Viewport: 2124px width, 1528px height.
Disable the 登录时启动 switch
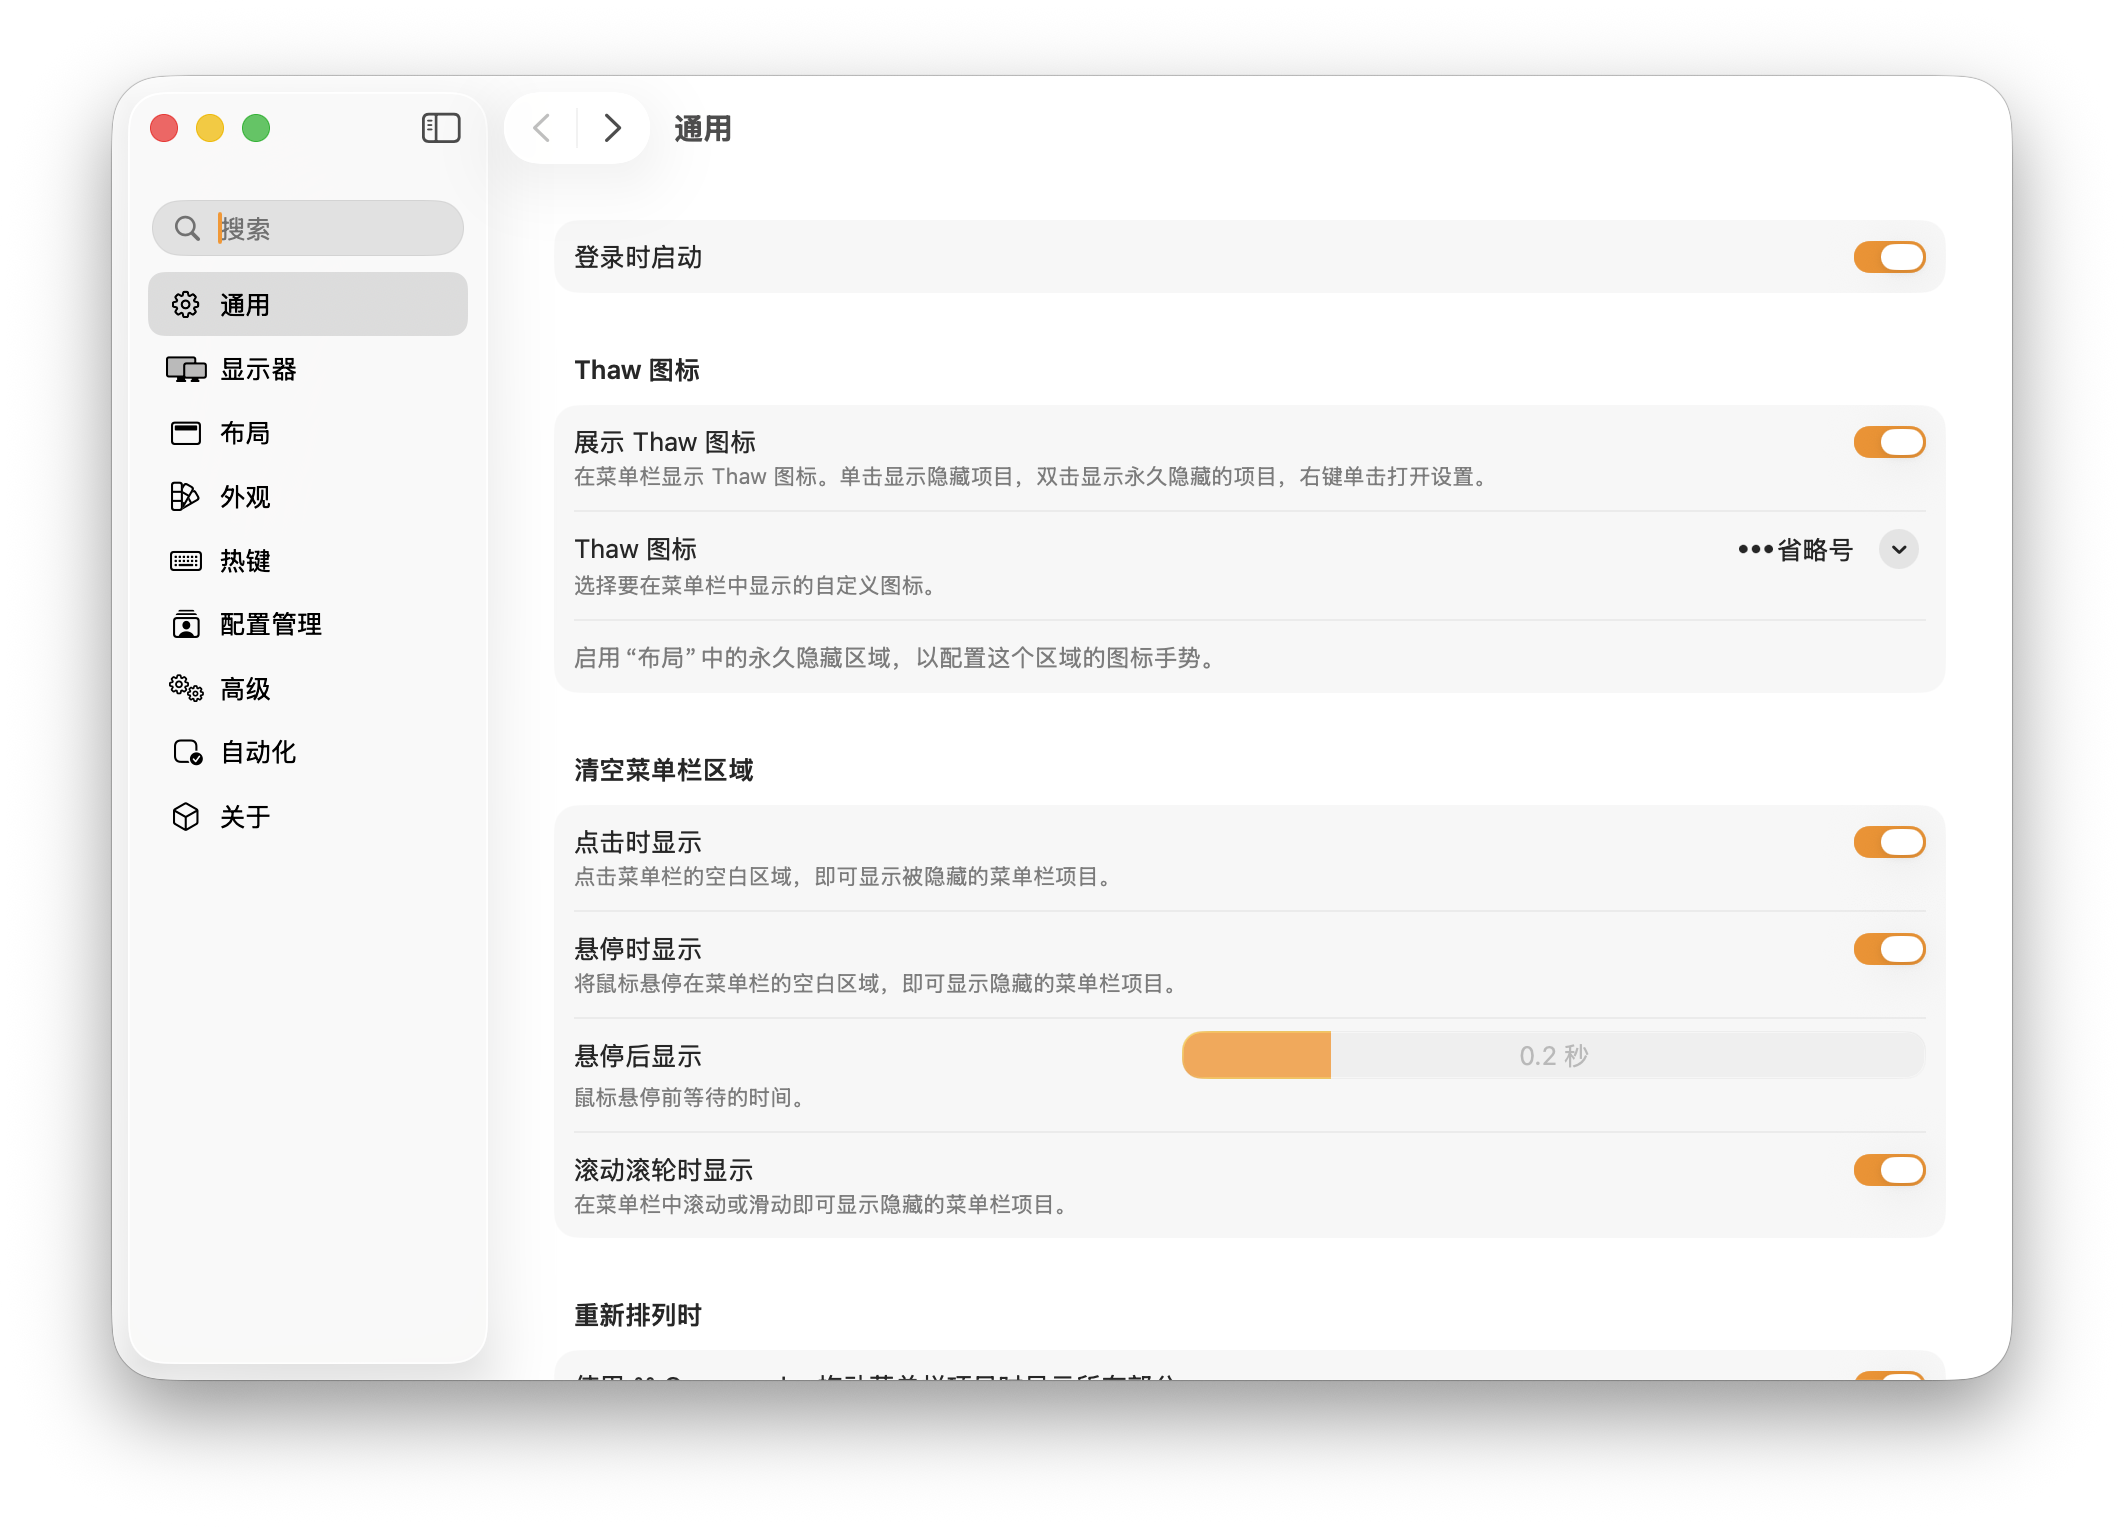coord(1889,257)
